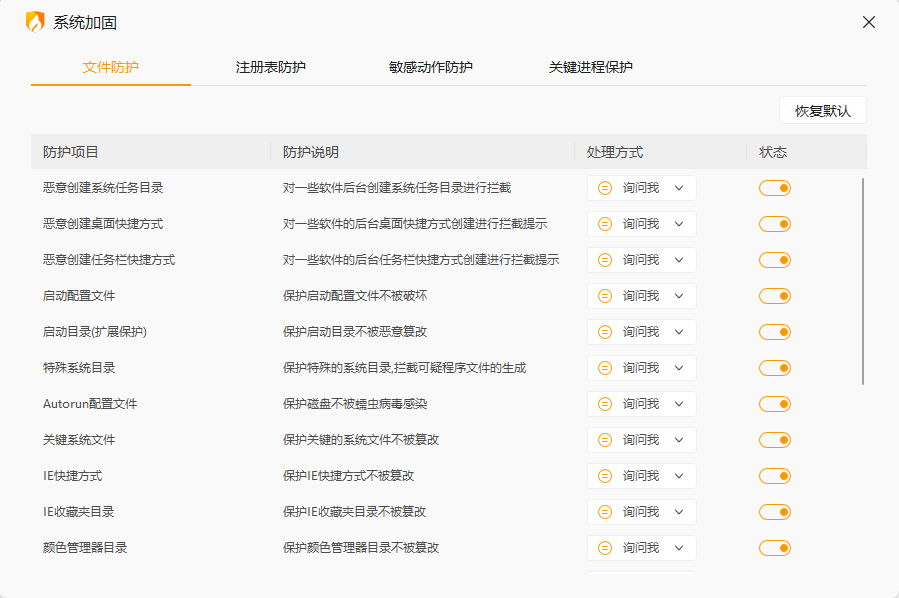Click the ask-me icon in 关键系统文件 row
Screen dimensions: 899x598
coord(605,440)
